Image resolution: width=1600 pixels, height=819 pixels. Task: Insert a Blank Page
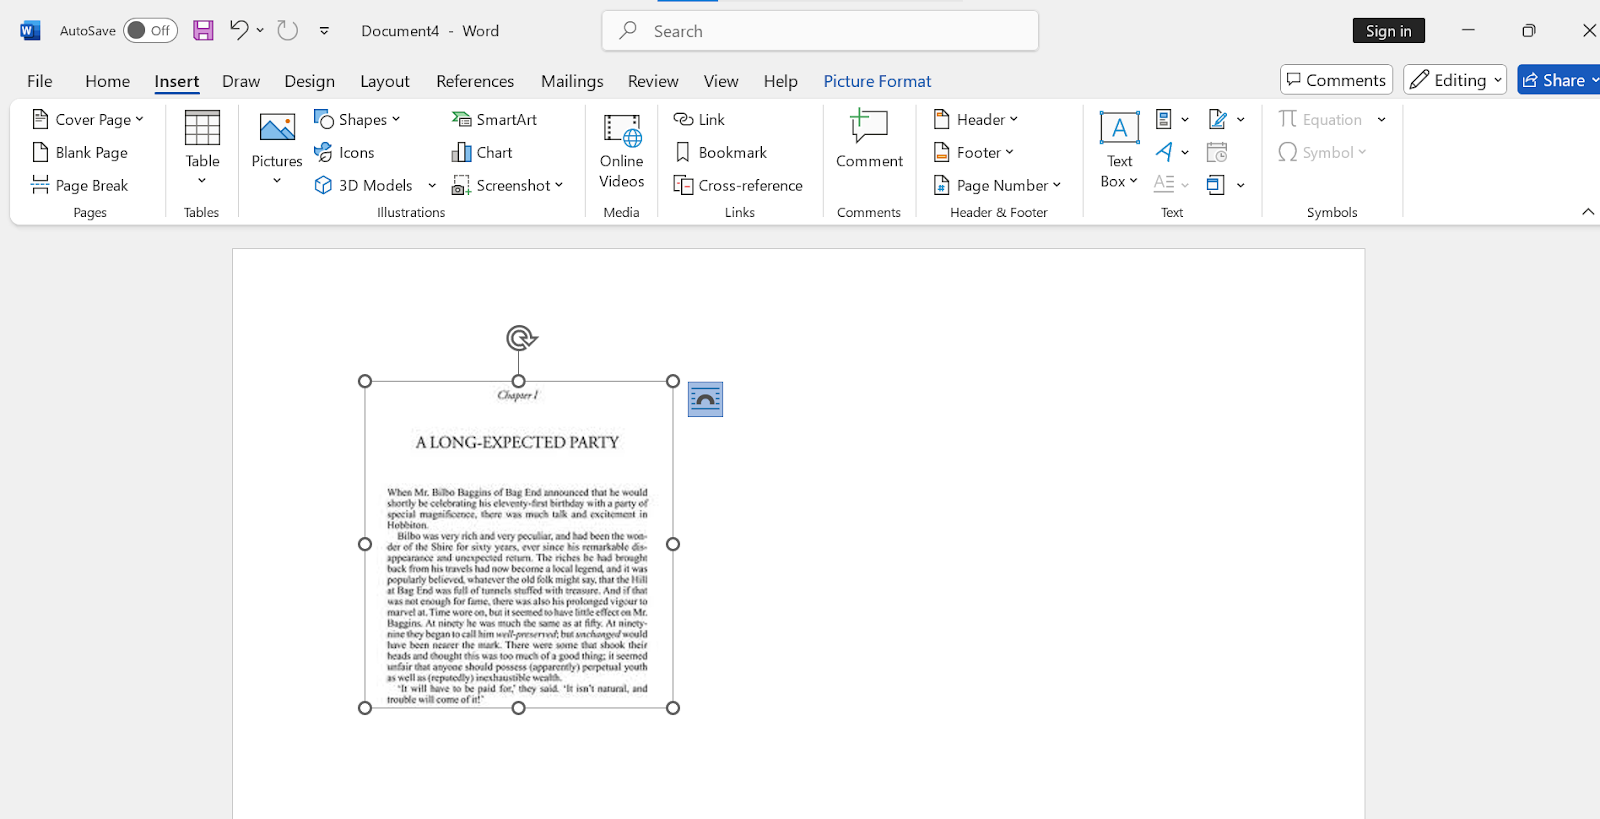80,152
